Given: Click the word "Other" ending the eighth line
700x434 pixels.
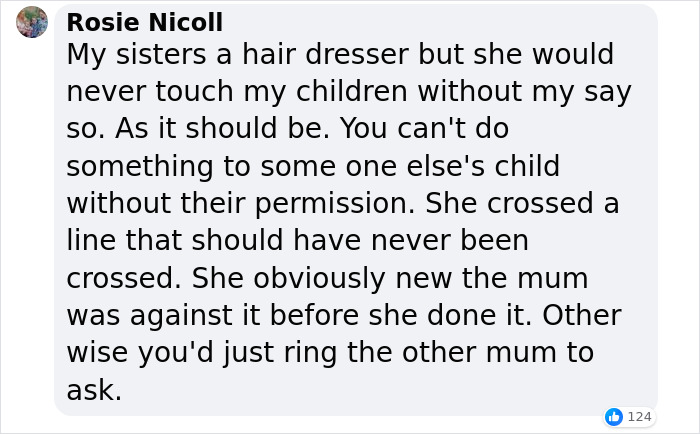Looking at the screenshot, I should pyautogui.click(x=584, y=314).
